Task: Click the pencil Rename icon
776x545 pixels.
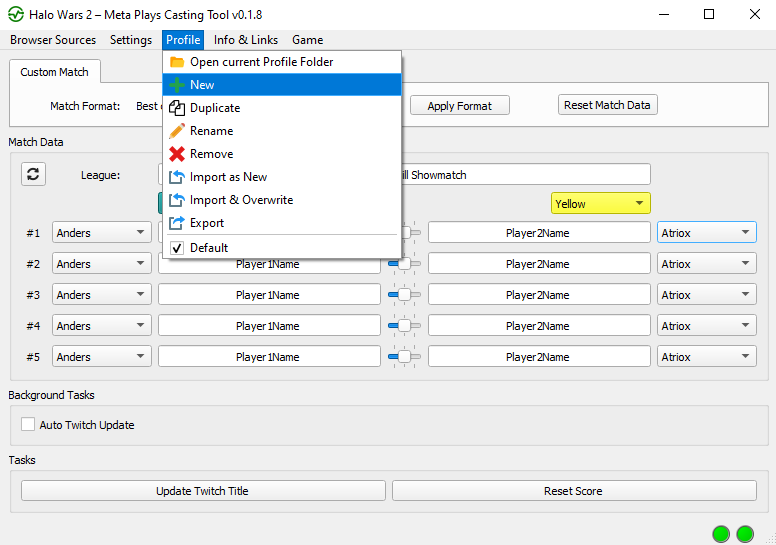Action: tap(177, 131)
